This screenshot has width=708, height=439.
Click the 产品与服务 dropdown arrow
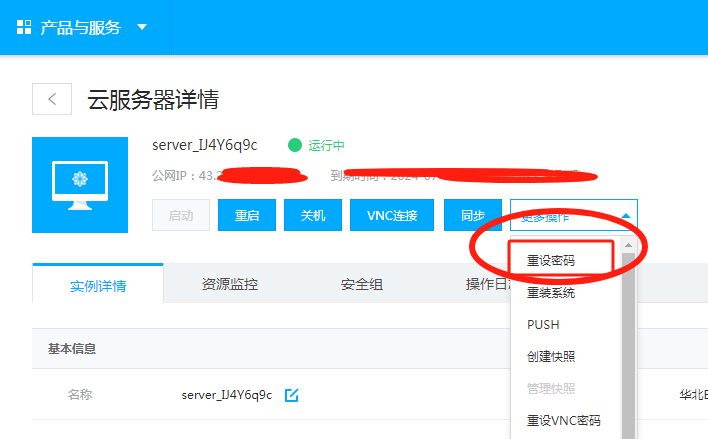(142, 27)
